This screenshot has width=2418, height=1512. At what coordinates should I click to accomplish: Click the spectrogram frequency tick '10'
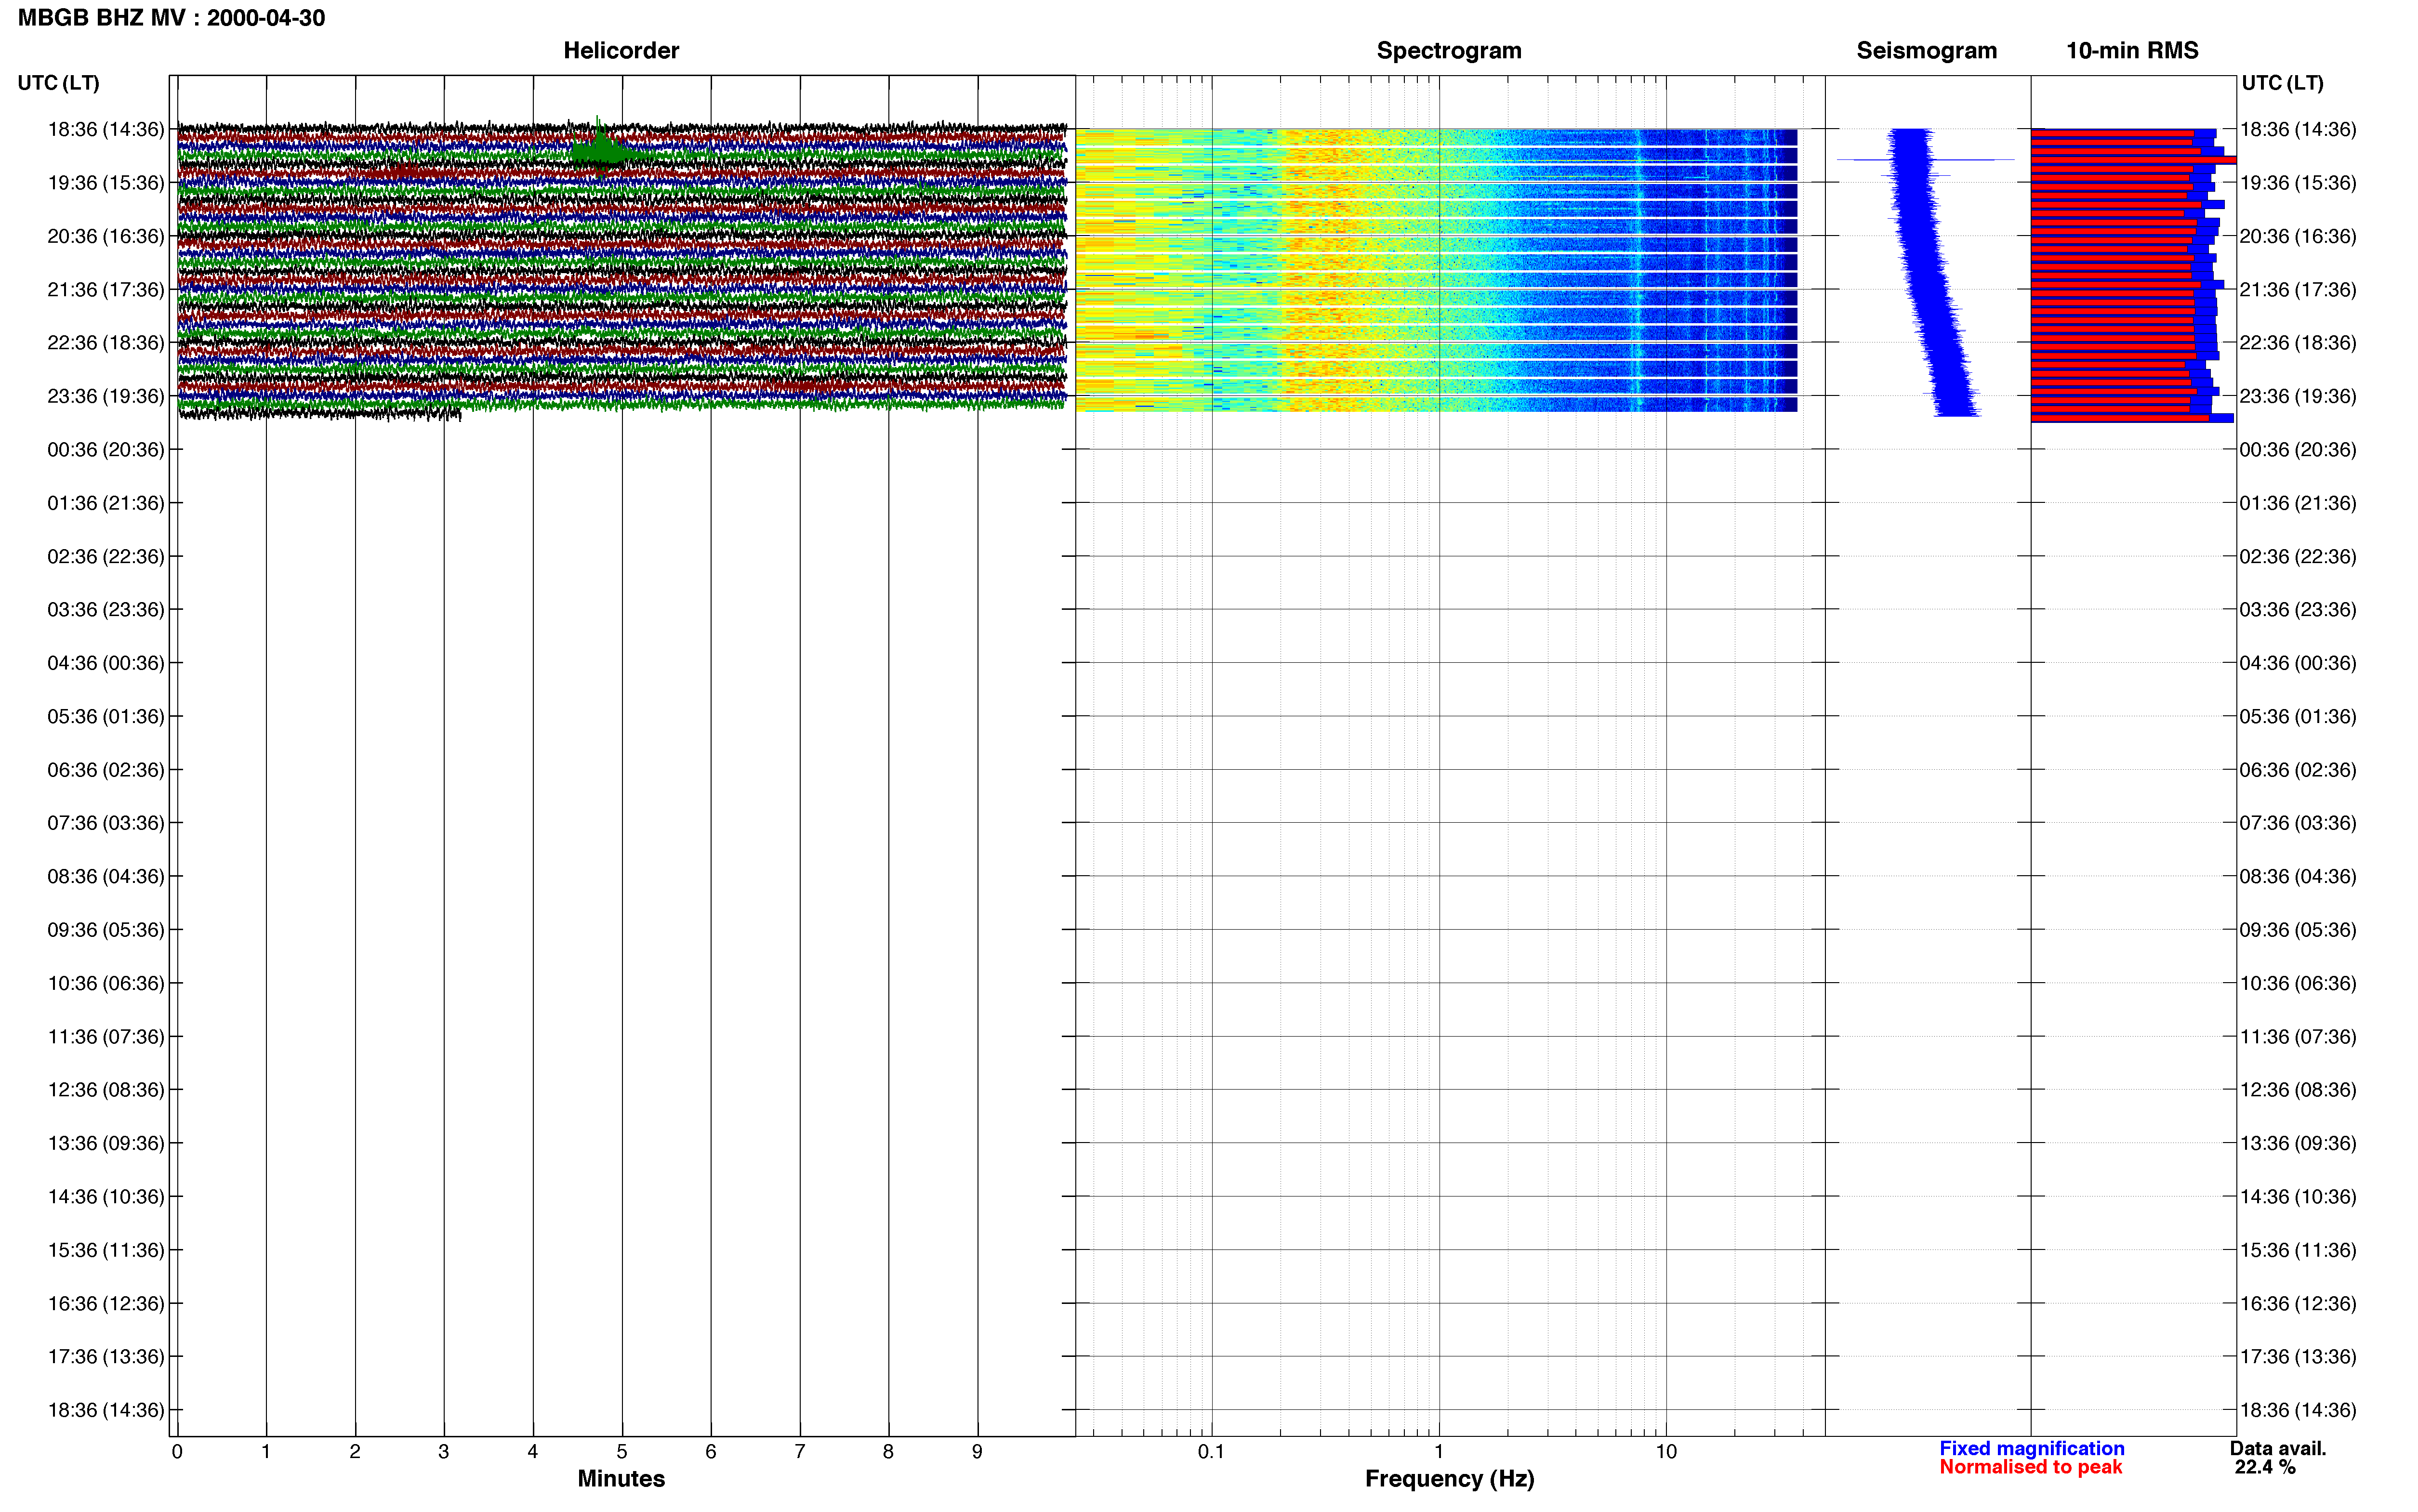coord(1666,1452)
